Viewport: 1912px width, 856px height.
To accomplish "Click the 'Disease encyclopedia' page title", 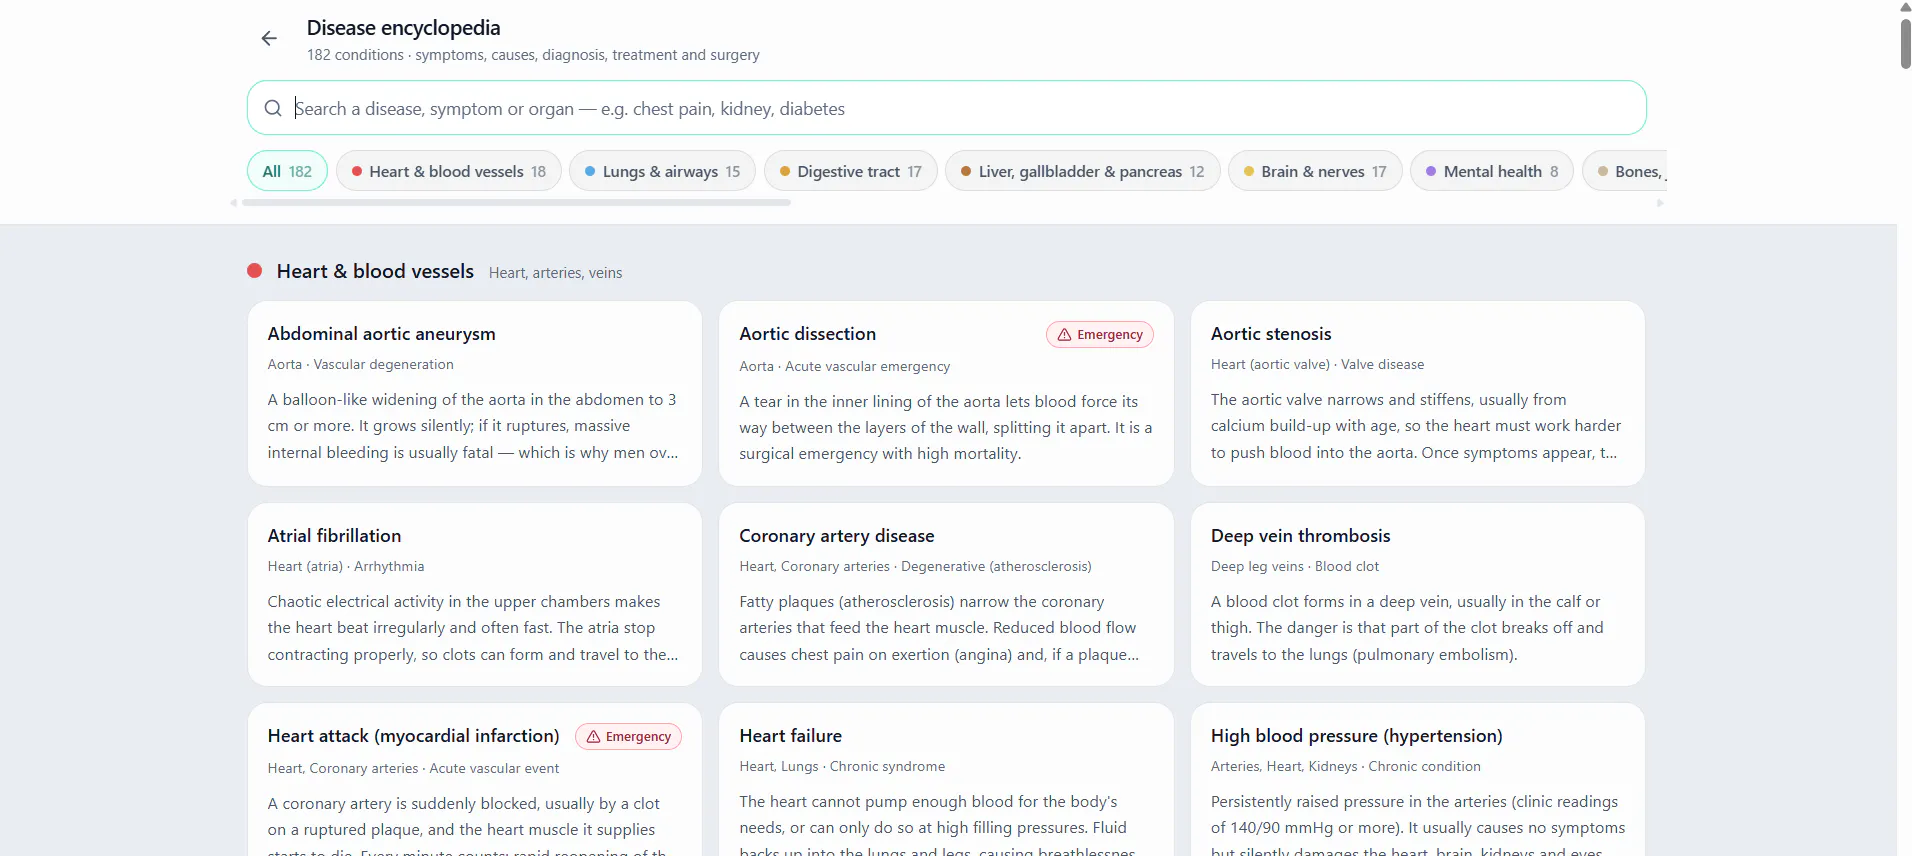I will tap(403, 28).
